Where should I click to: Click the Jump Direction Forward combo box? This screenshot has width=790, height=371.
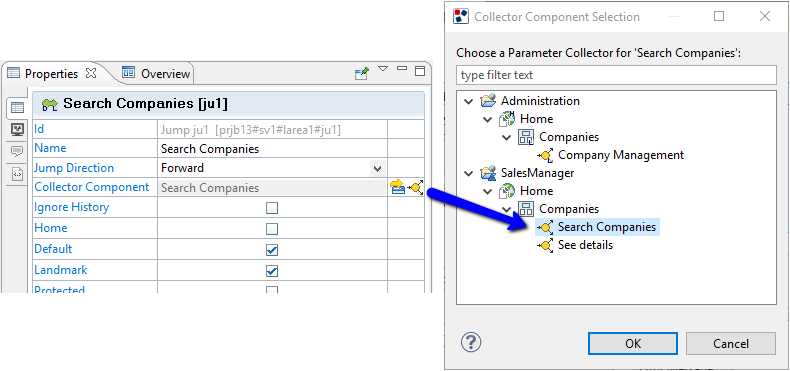click(272, 168)
